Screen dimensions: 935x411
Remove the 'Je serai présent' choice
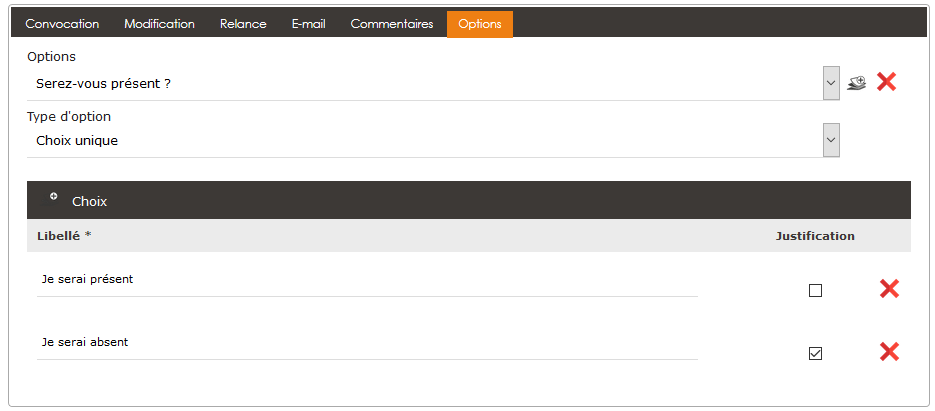888,289
